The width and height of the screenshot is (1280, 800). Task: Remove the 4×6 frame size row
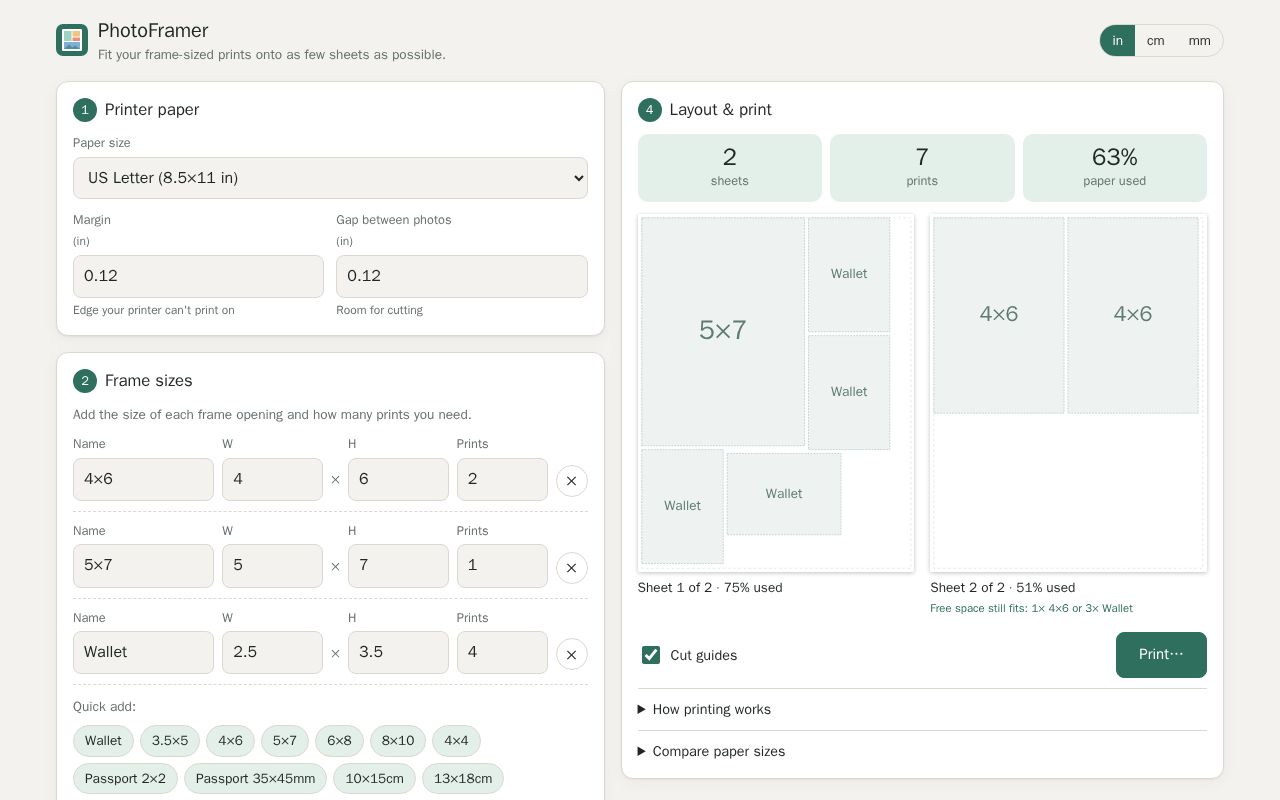click(x=572, y=481)
